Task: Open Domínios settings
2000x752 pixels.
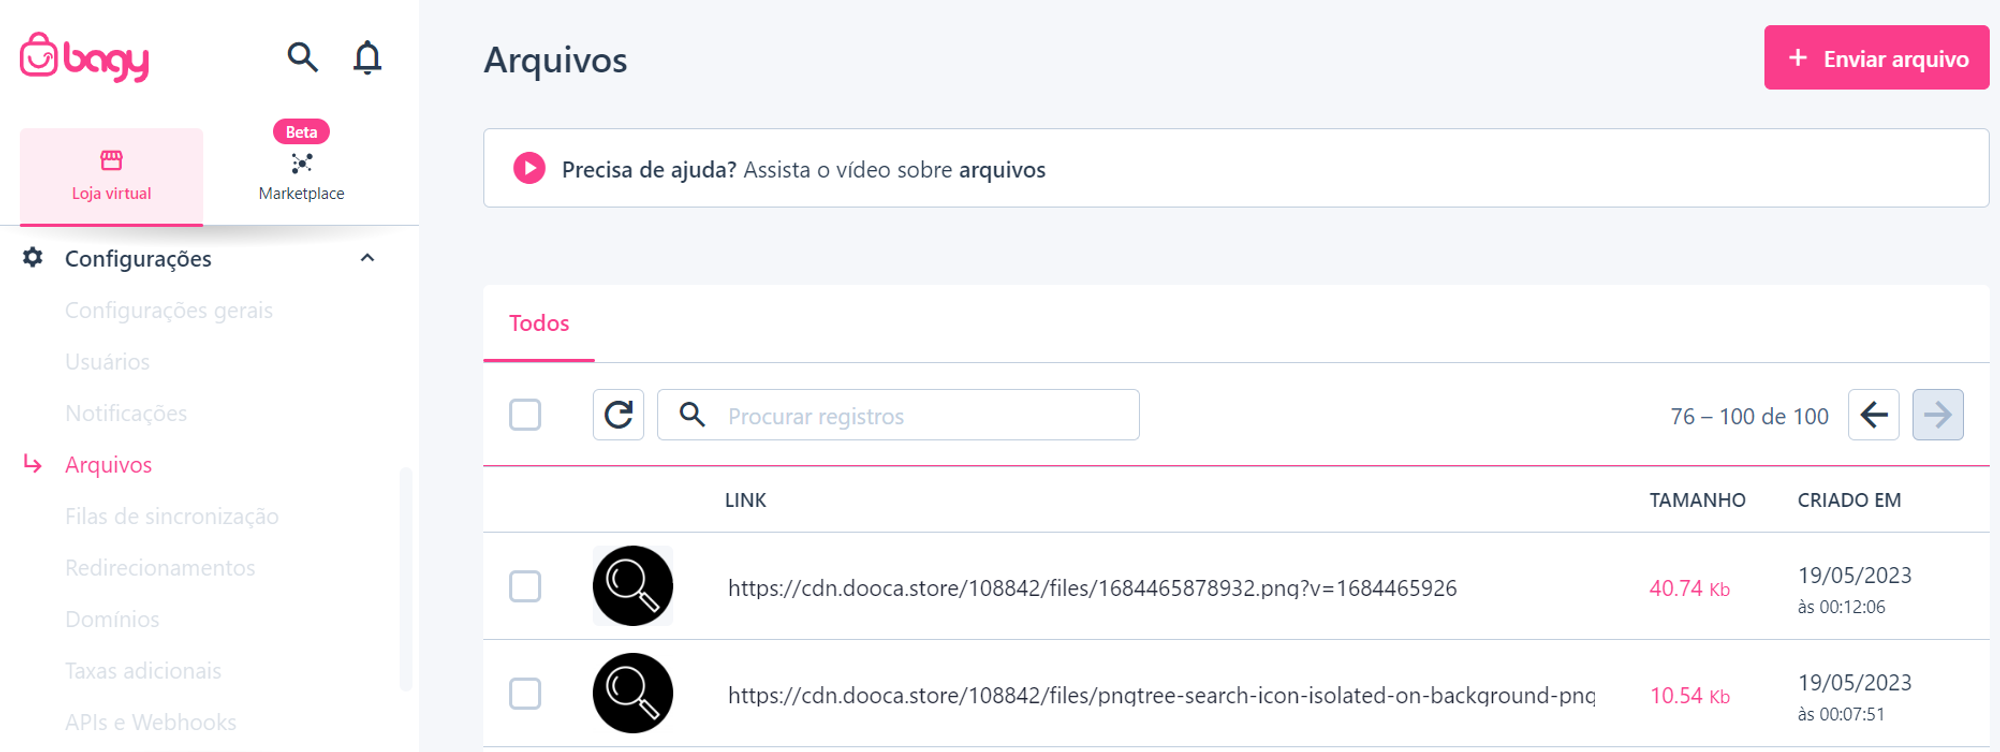Action: (x=112, y=619)
